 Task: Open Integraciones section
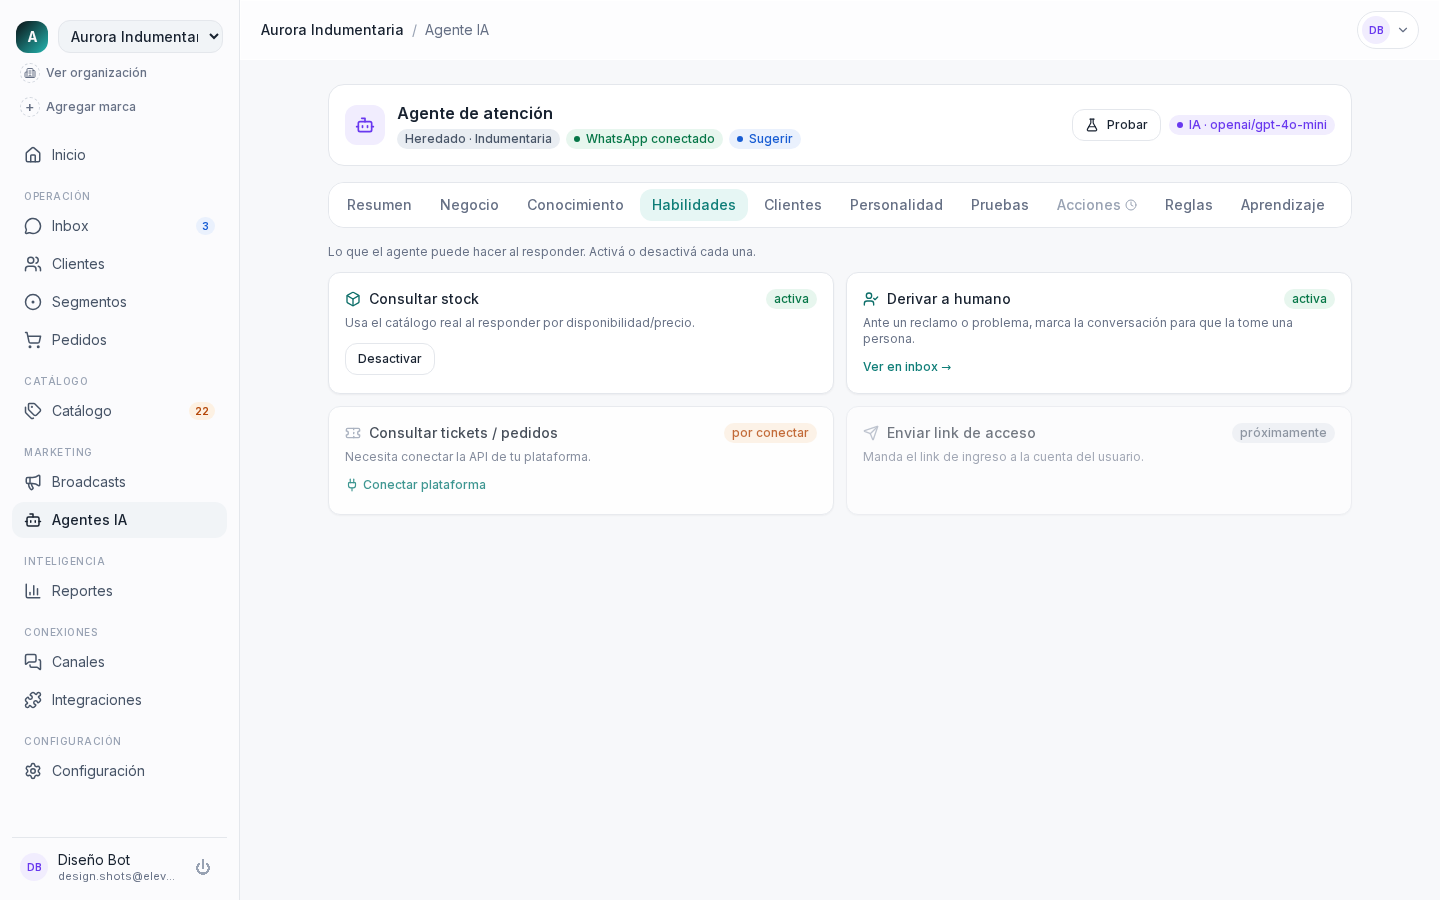(119, 700)
